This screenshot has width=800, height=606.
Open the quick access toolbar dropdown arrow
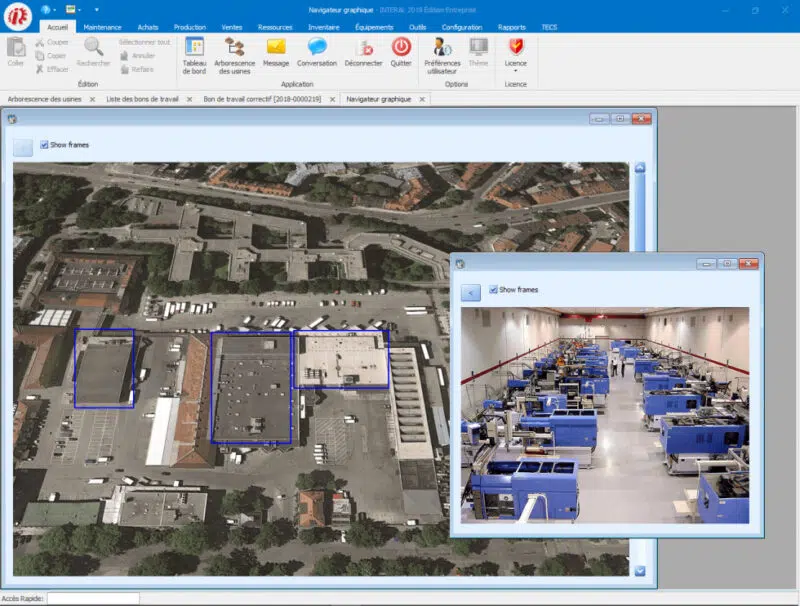[x=96, y=9]
